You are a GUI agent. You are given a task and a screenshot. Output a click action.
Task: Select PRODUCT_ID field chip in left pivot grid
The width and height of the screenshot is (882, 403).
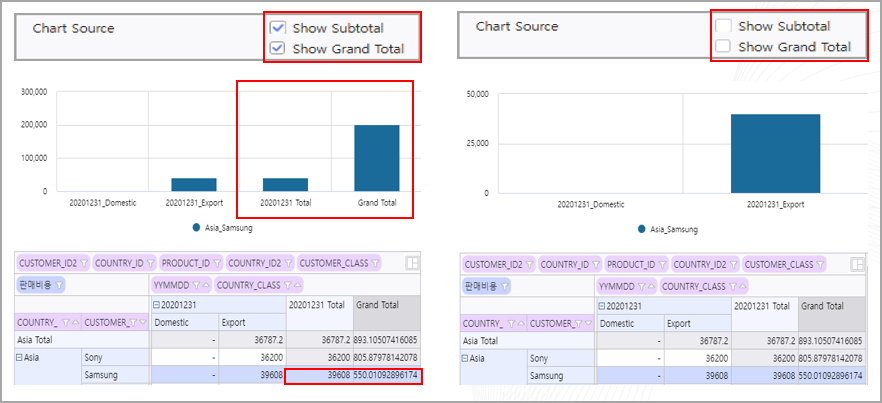pos(191,263)
